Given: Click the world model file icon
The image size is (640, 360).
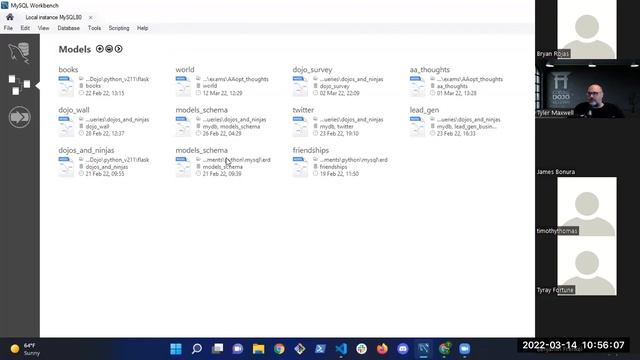Looking at the screenshot, I should coord(183,86).
